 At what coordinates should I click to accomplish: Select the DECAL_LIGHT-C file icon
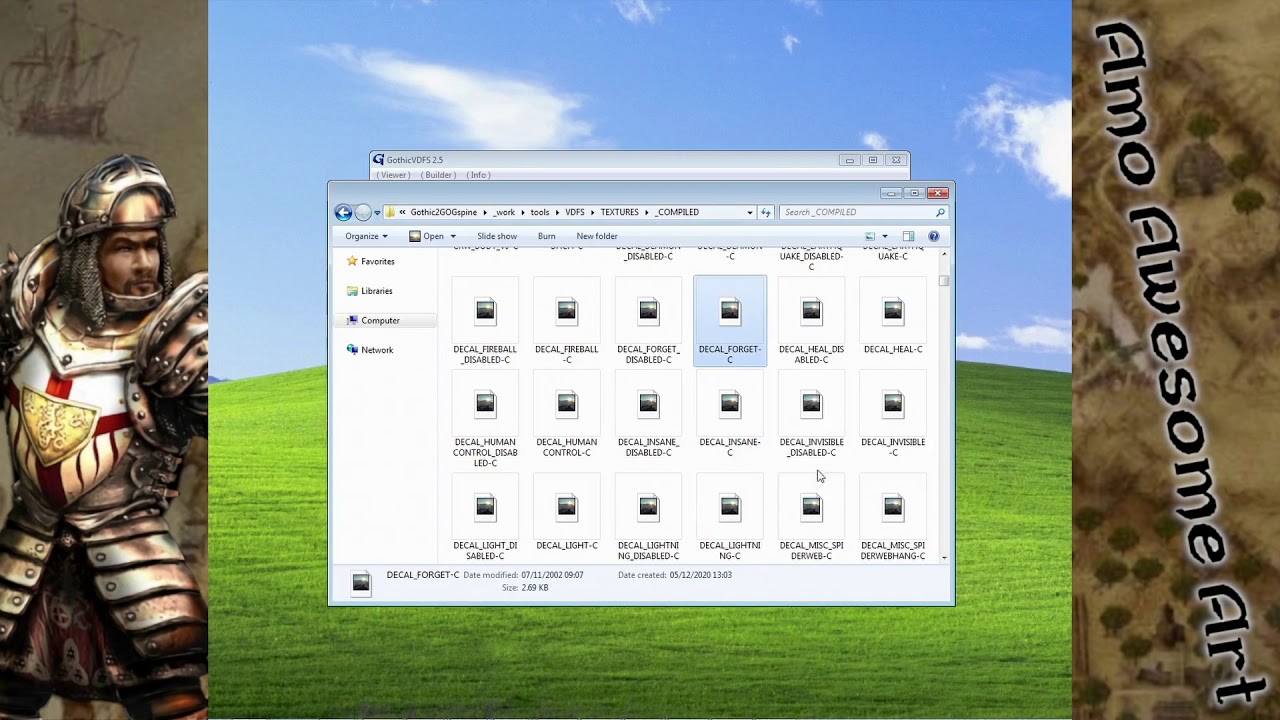click(567, 508)
